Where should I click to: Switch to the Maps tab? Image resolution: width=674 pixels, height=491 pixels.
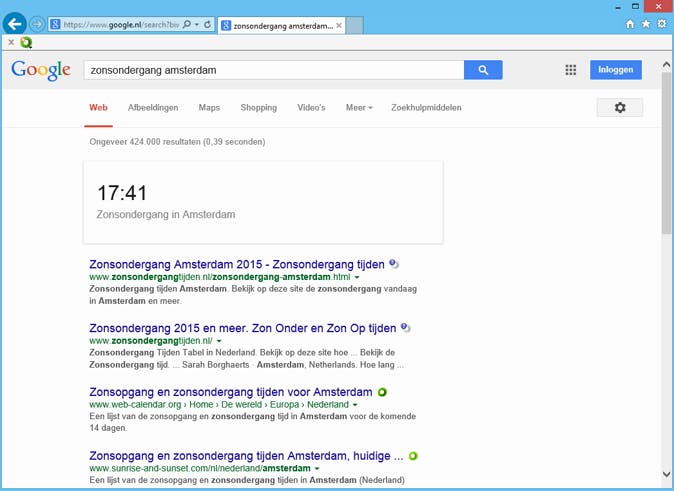209,107
